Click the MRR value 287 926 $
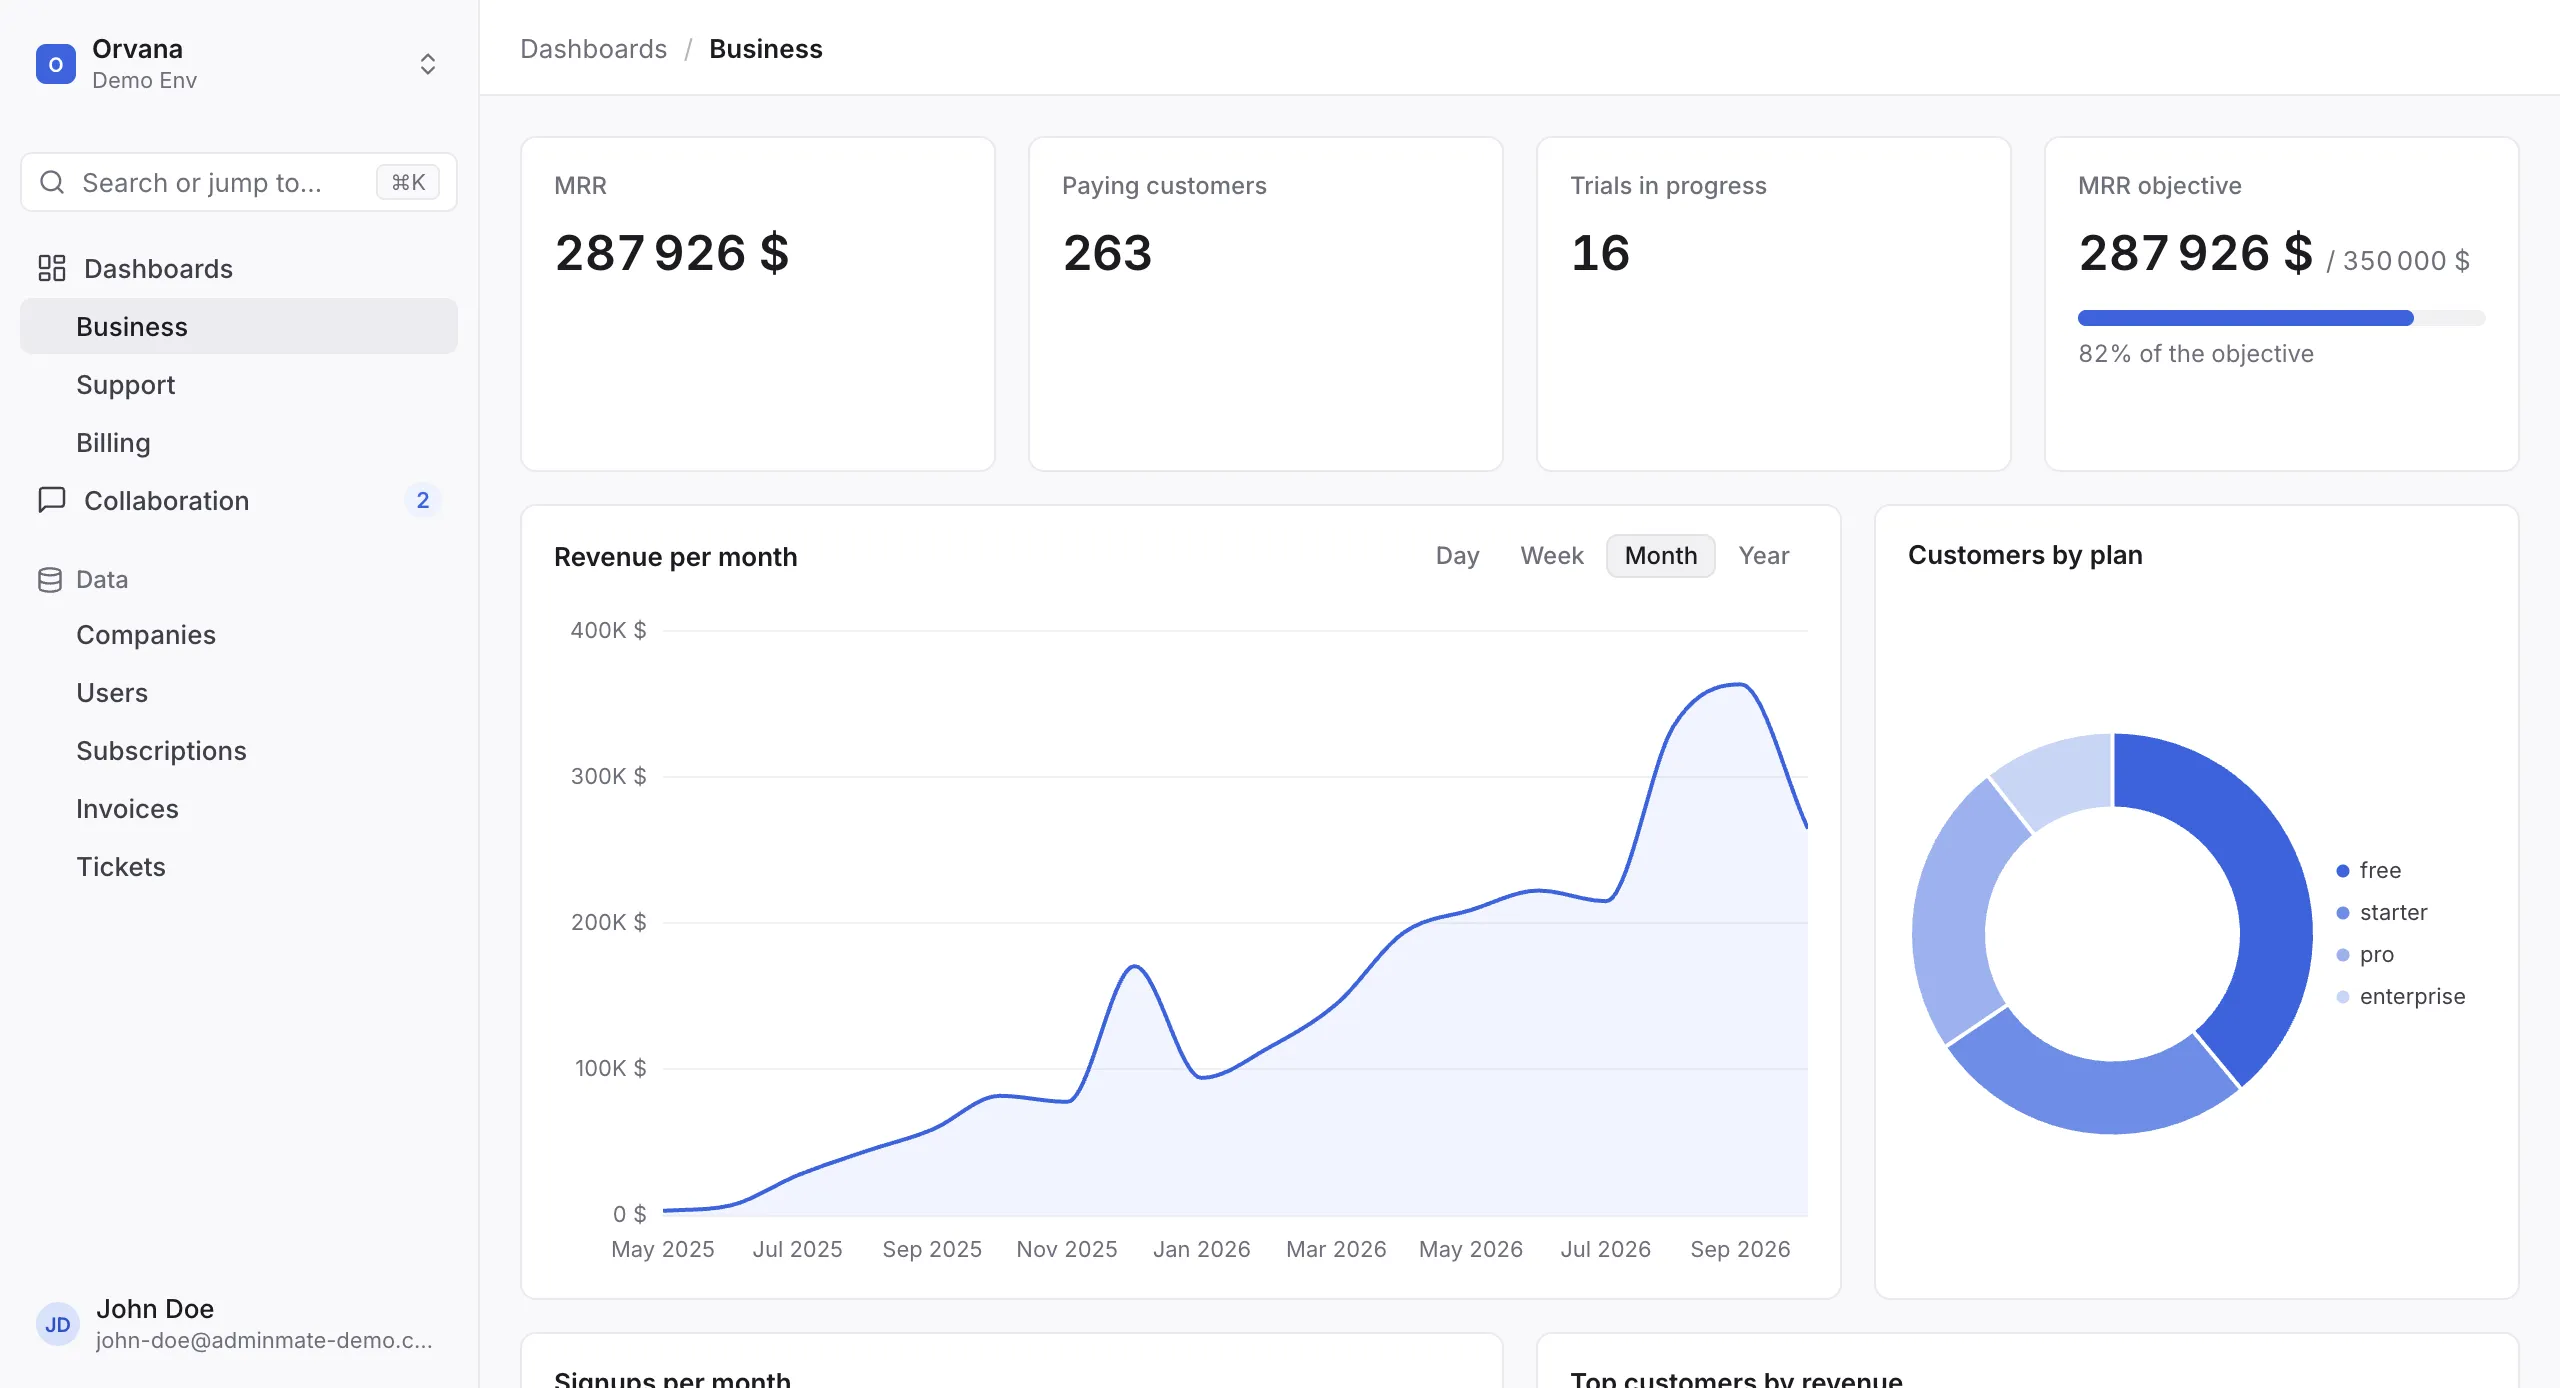The height and width of the screenshot is (1388, 2560). [672, 252]
